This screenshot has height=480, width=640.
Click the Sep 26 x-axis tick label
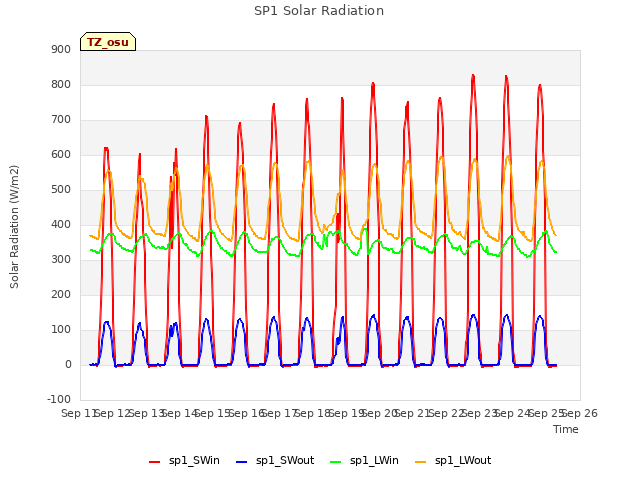tap(580, 413)
